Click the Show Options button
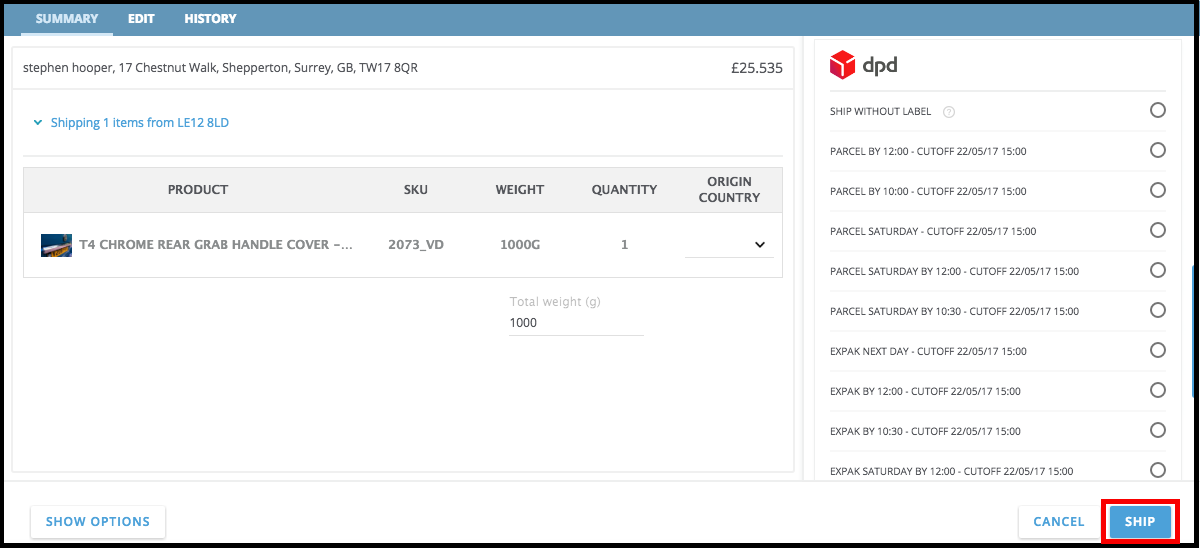1200x548 pixels. click(x=98, y=522)
